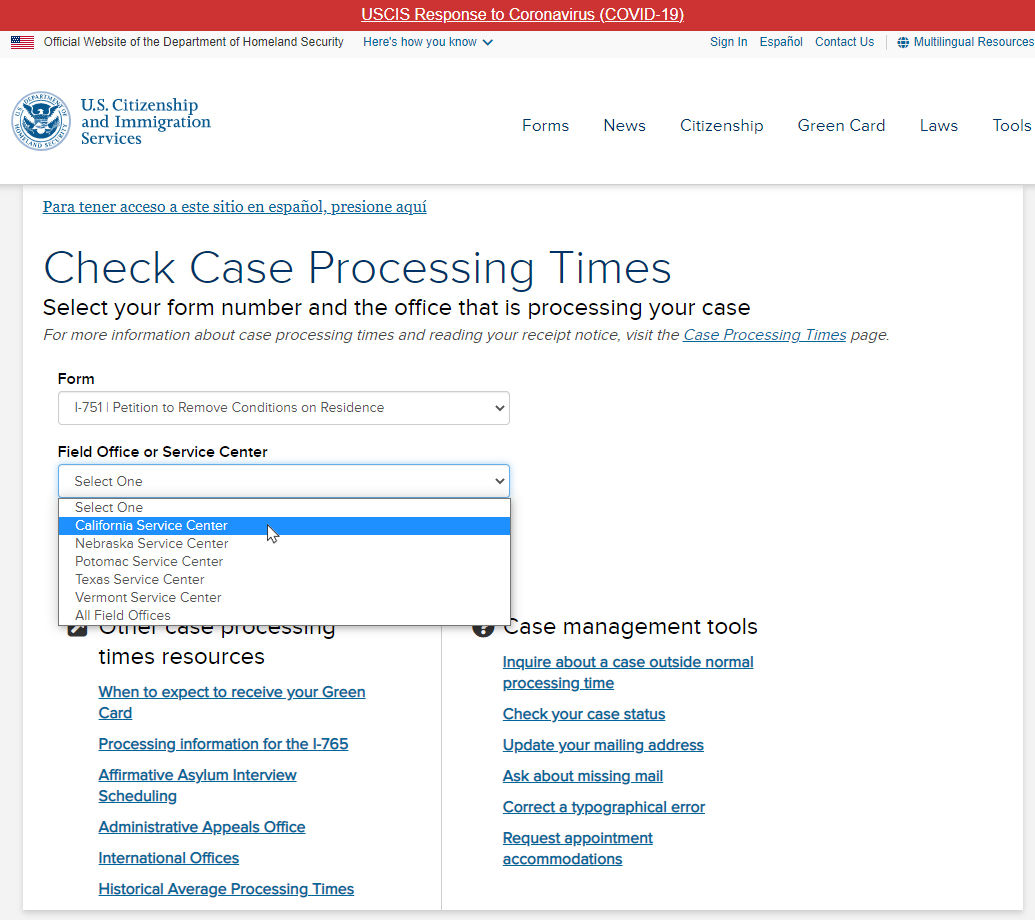Open the Forms navigation menu
Screen dimensions: 1035x920
(x=545, y=125)
